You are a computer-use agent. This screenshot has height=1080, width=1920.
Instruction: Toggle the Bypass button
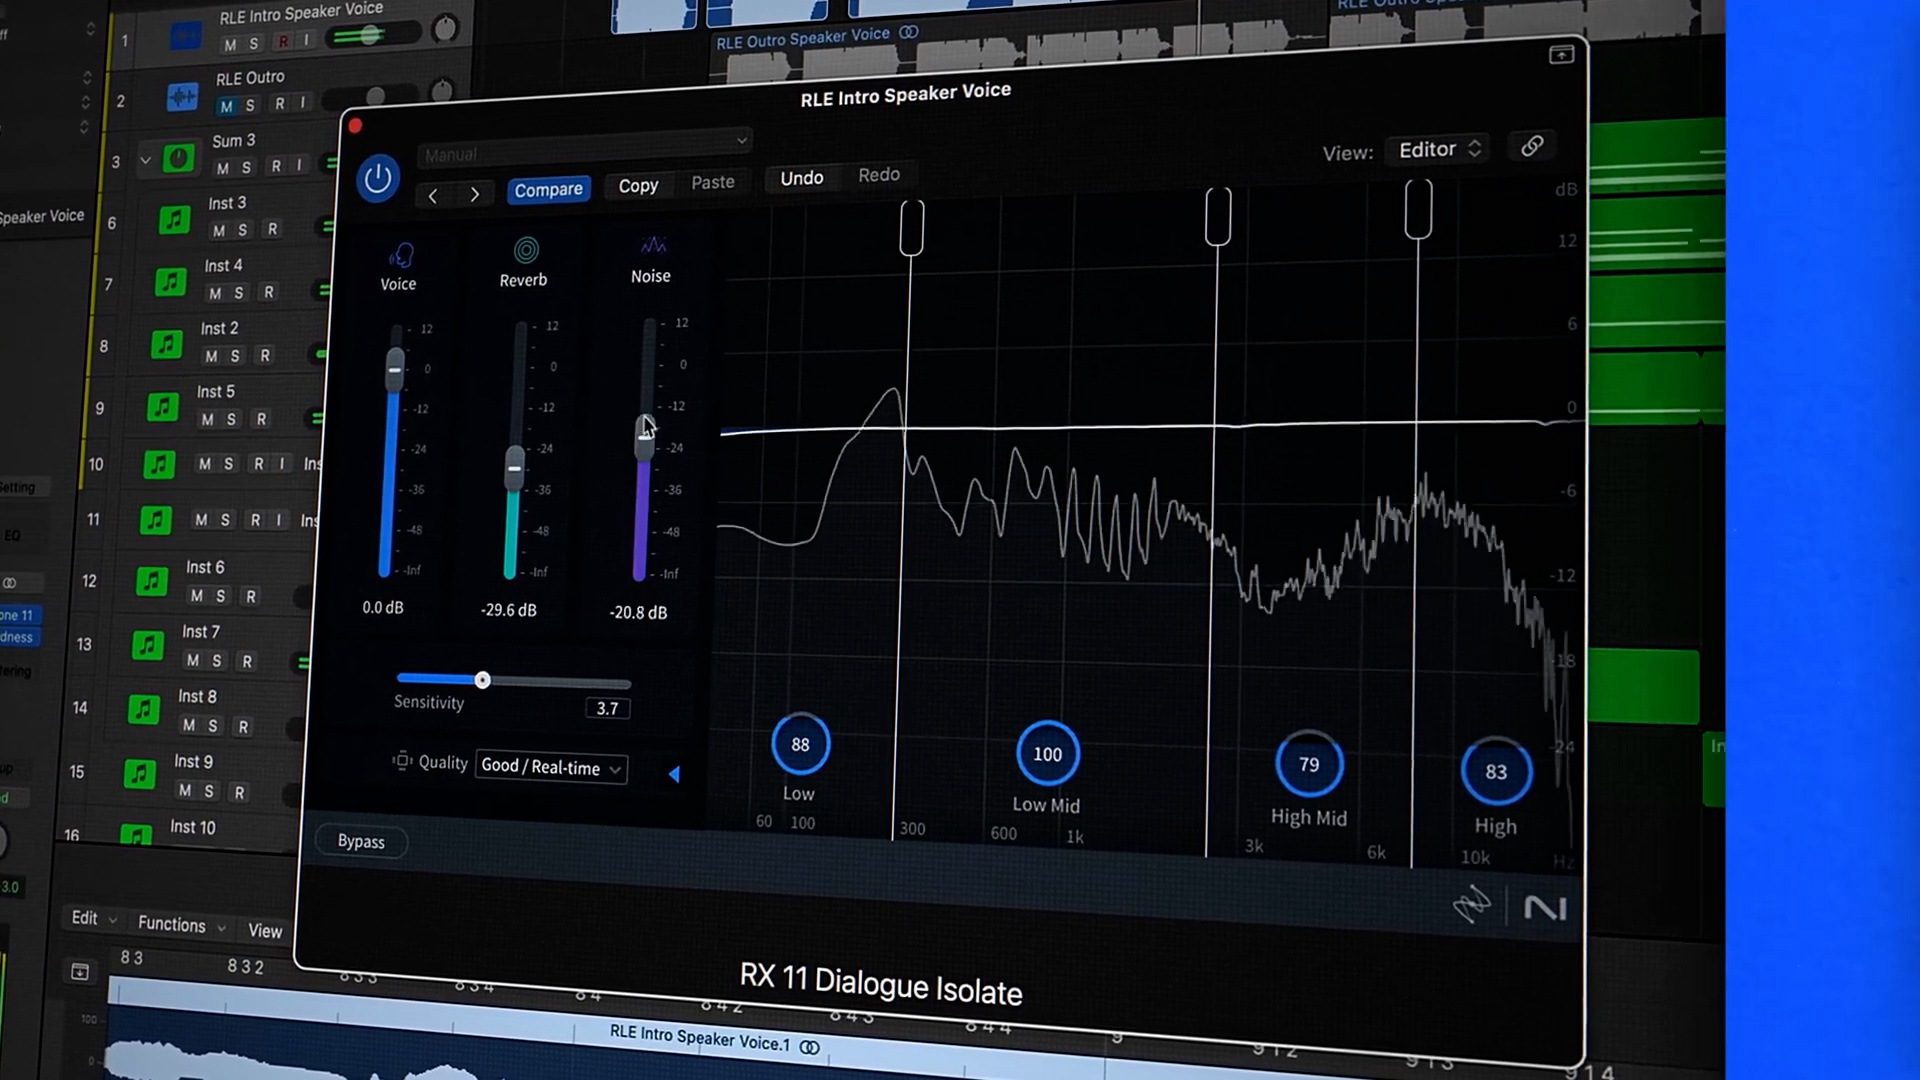[360, 840]
